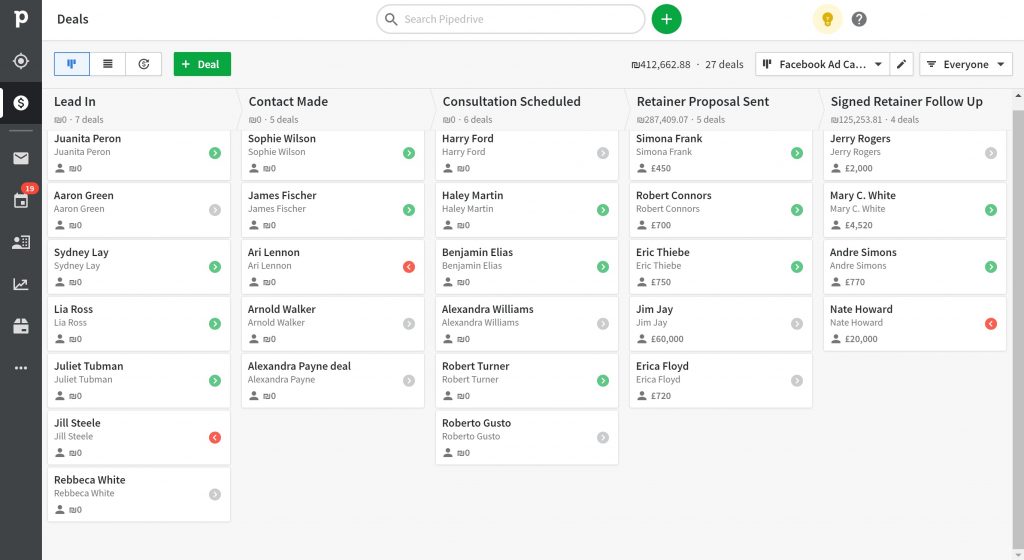Open the Robert Turner deal
1024x560 pixels.
[526, 381]
